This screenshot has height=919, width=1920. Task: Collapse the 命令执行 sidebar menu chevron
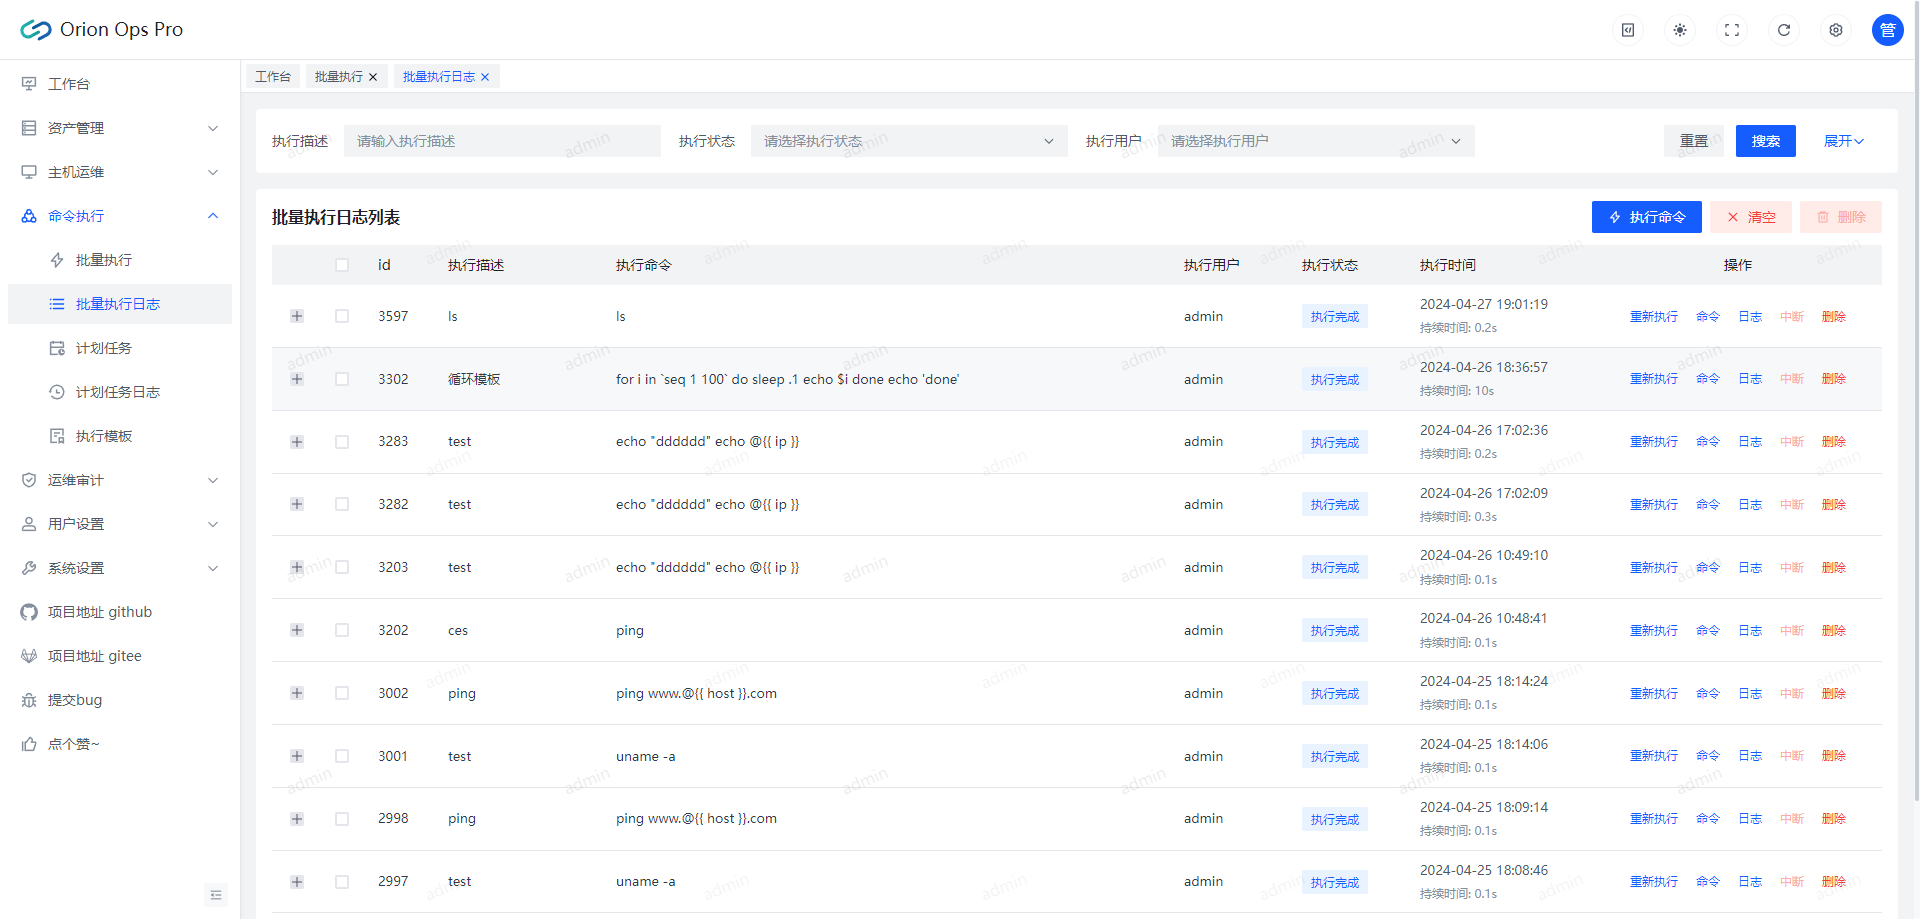[213, 216]
